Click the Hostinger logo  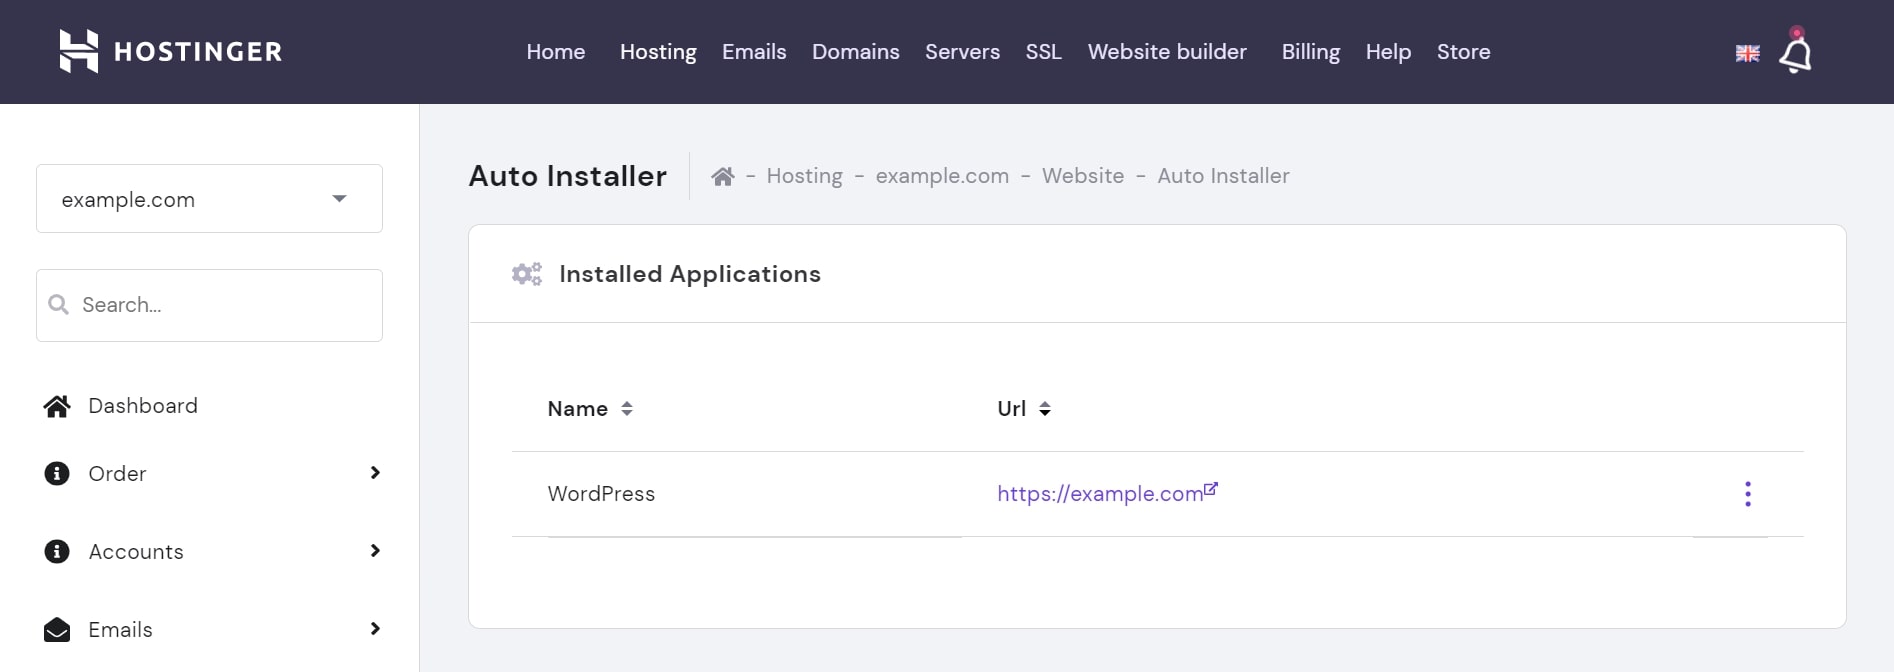tap(171, 51)
